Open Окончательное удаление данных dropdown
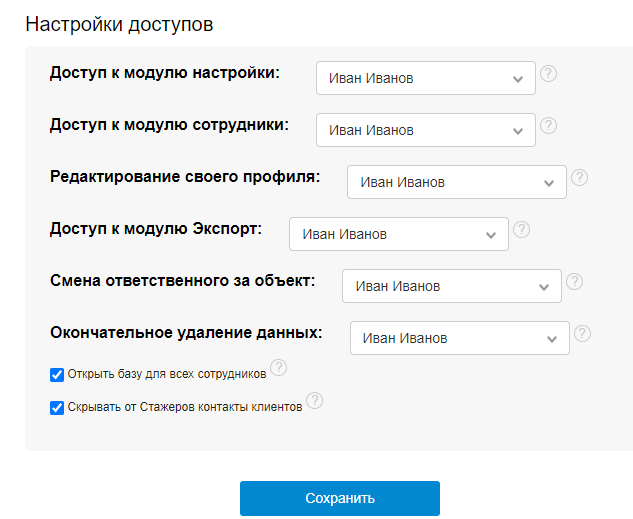633x519 pixels. click(x=459, y=338)
